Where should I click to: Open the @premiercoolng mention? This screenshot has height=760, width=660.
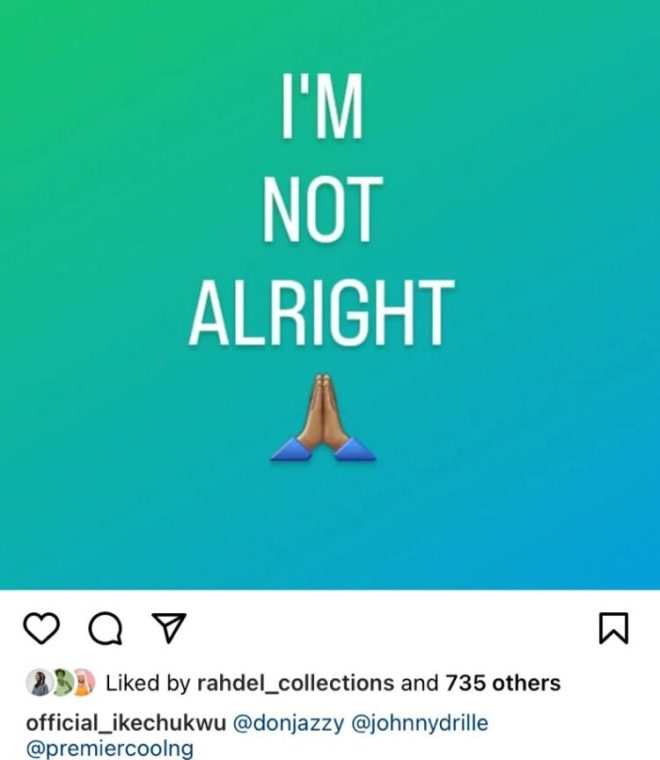[110, 748]
